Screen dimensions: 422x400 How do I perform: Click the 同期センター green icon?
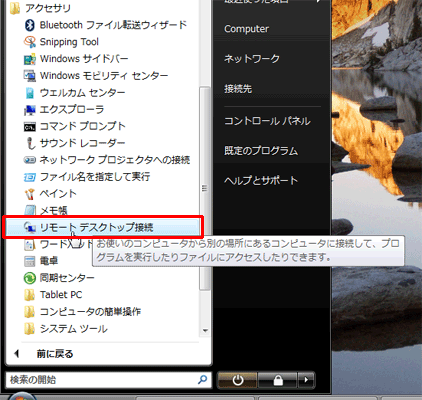coord(30,278)
